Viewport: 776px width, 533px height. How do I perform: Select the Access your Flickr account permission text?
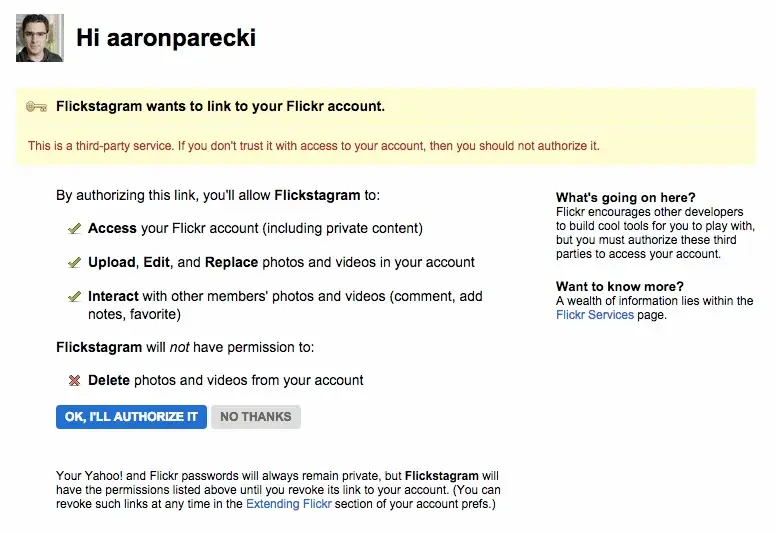pyautogui.click(x=255, y=229)
